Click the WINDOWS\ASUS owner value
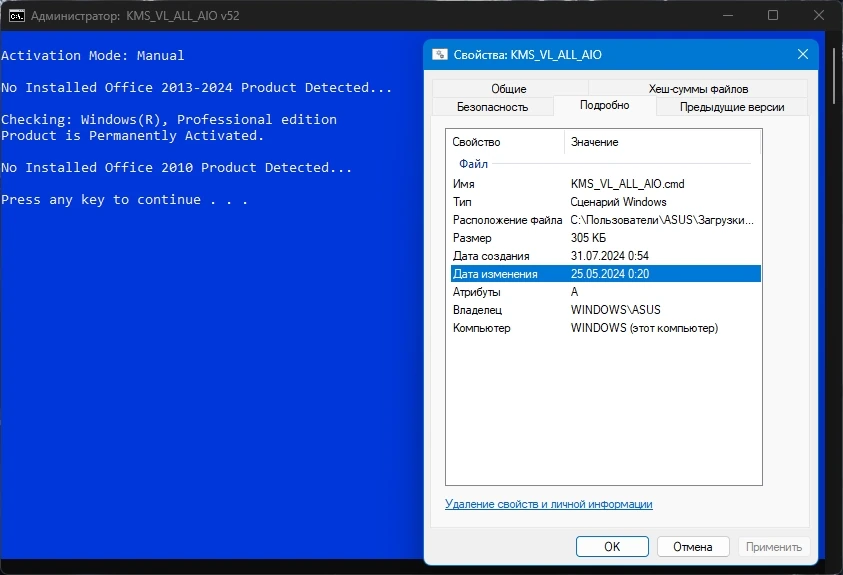This screenshot has width=843, height=575. [x=616, y=310]
